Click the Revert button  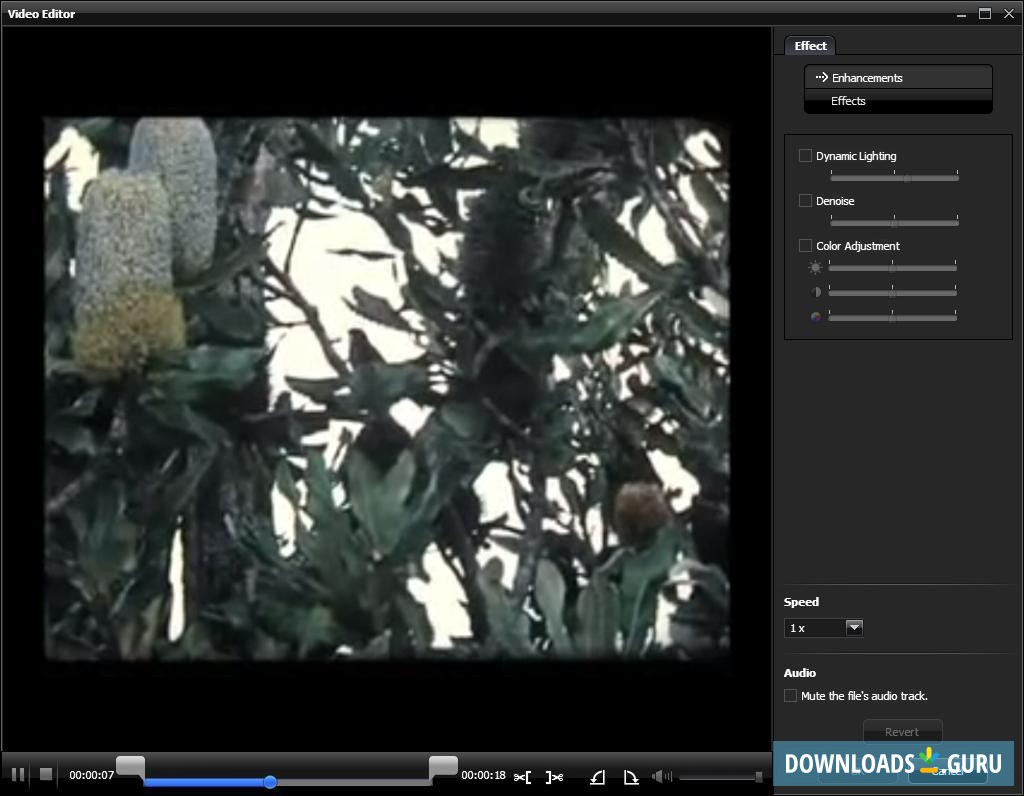click(902, 731)
